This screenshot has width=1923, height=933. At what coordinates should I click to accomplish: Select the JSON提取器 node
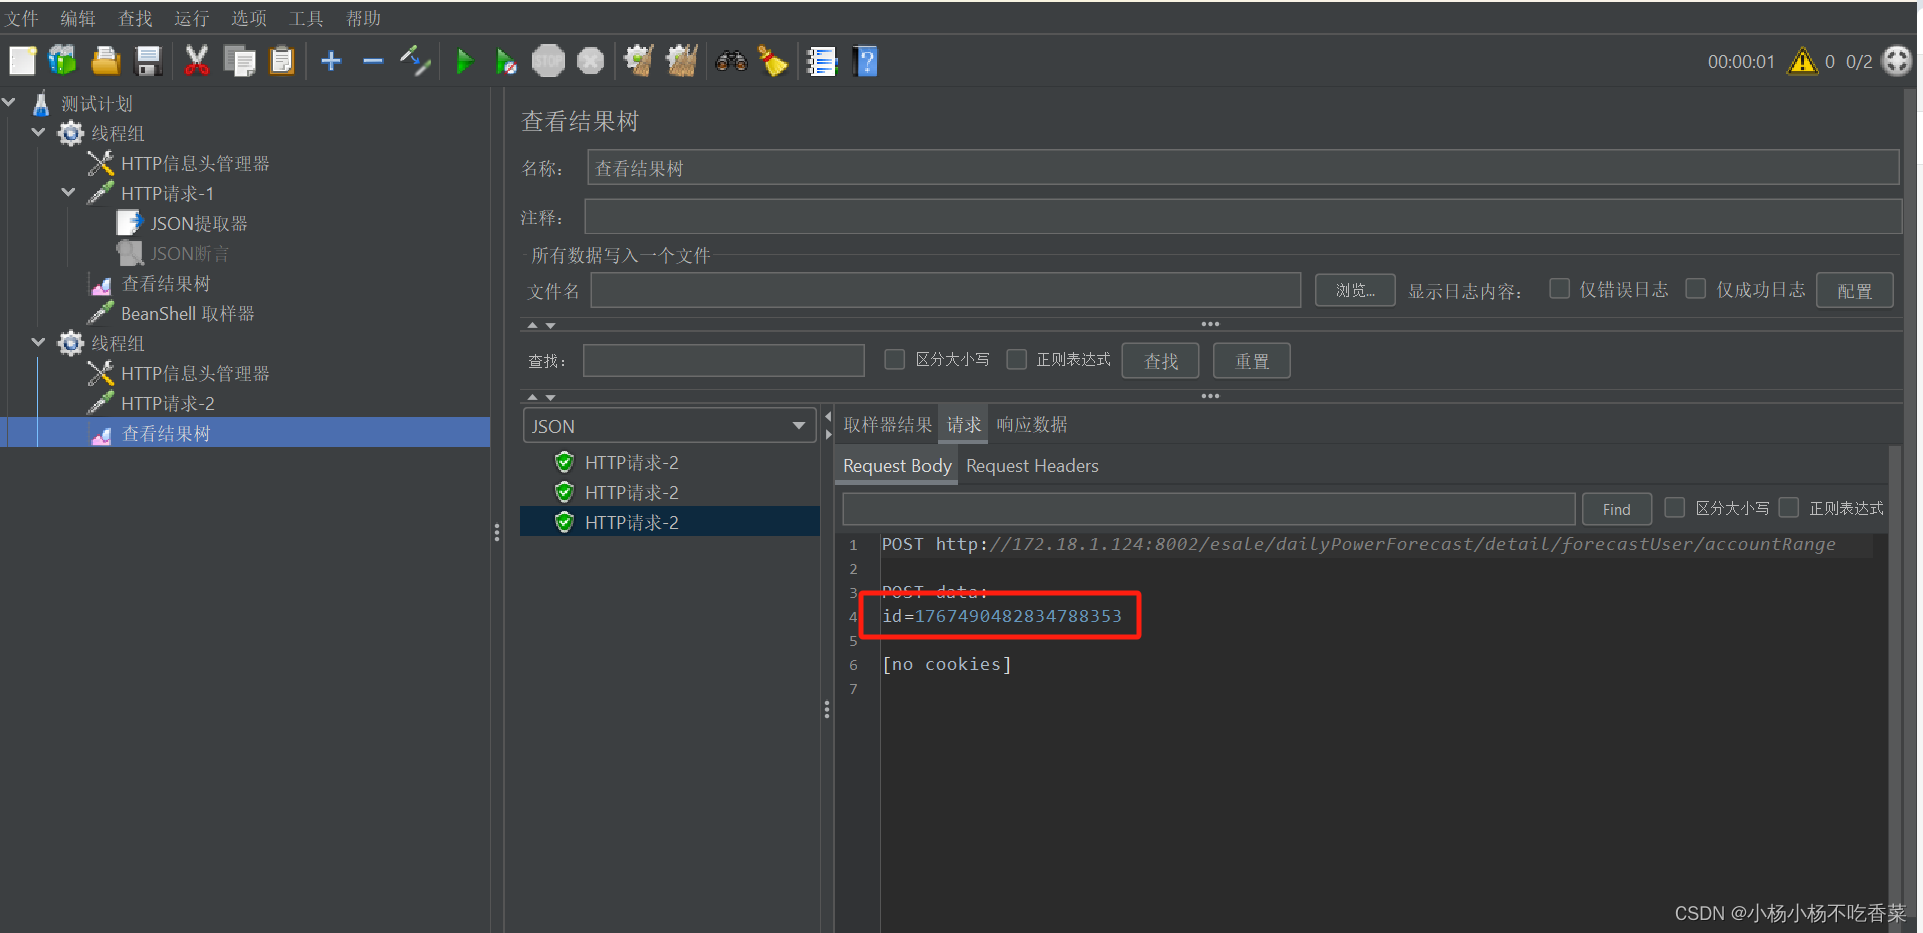coord(199,223)
